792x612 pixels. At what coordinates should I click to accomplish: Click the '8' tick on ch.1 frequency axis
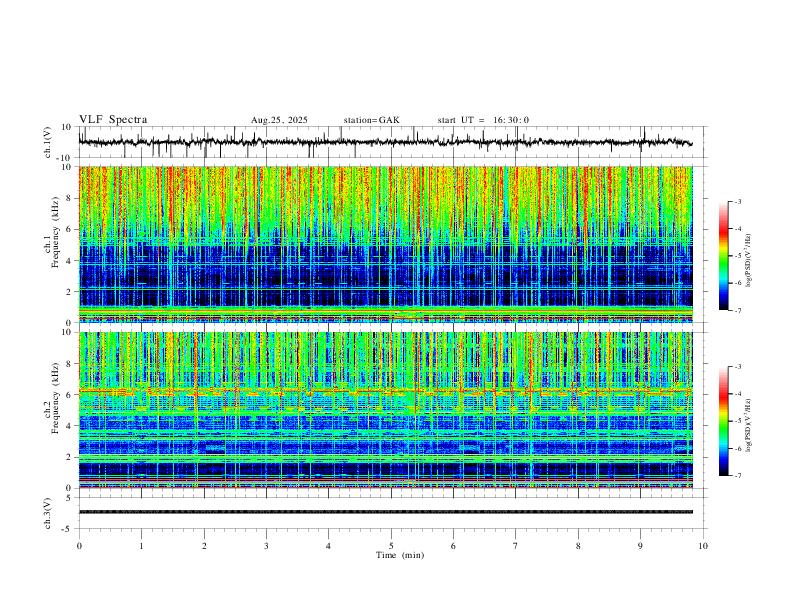pos(70,198)
